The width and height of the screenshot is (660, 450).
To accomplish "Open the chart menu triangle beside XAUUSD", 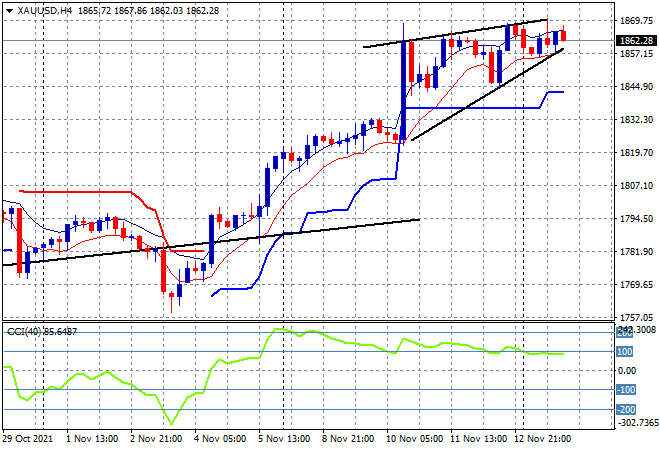I will [9, 11].
